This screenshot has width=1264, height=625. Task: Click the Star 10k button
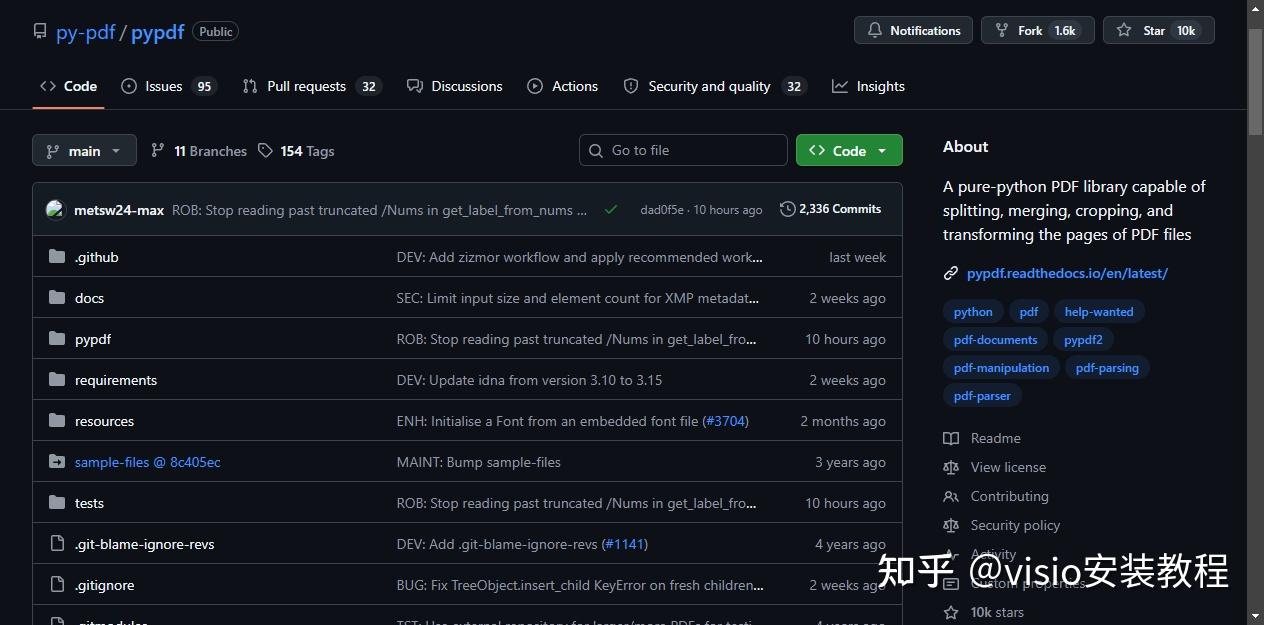coord(1159,31)
